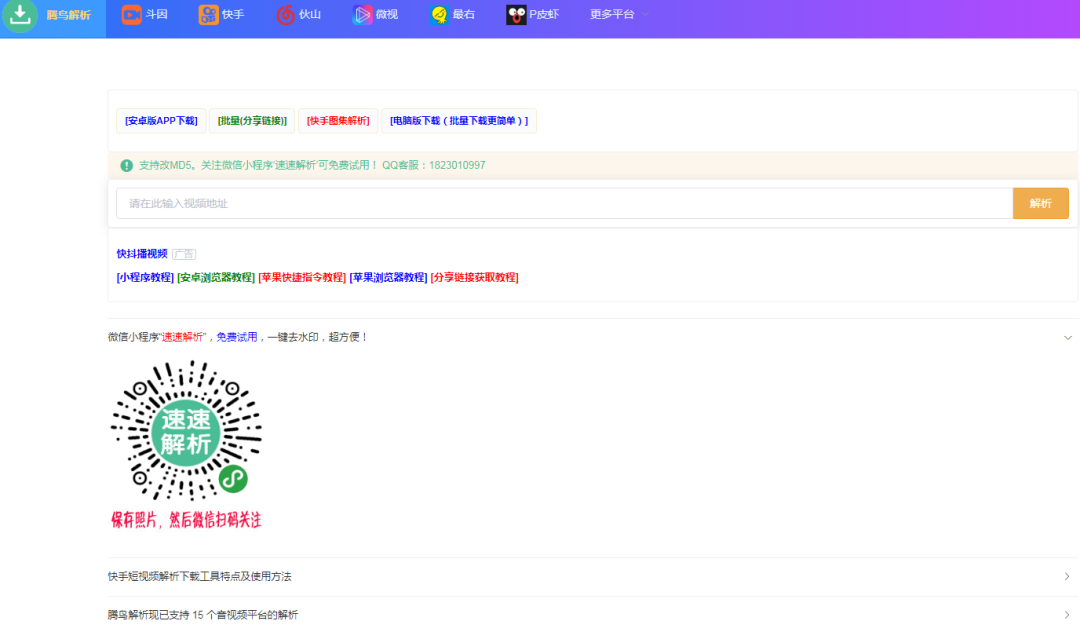The width and height of the screenshot is (1080, 632).
Task: Click the 免费试用 blue text
Action: click(x=237, y=337)
